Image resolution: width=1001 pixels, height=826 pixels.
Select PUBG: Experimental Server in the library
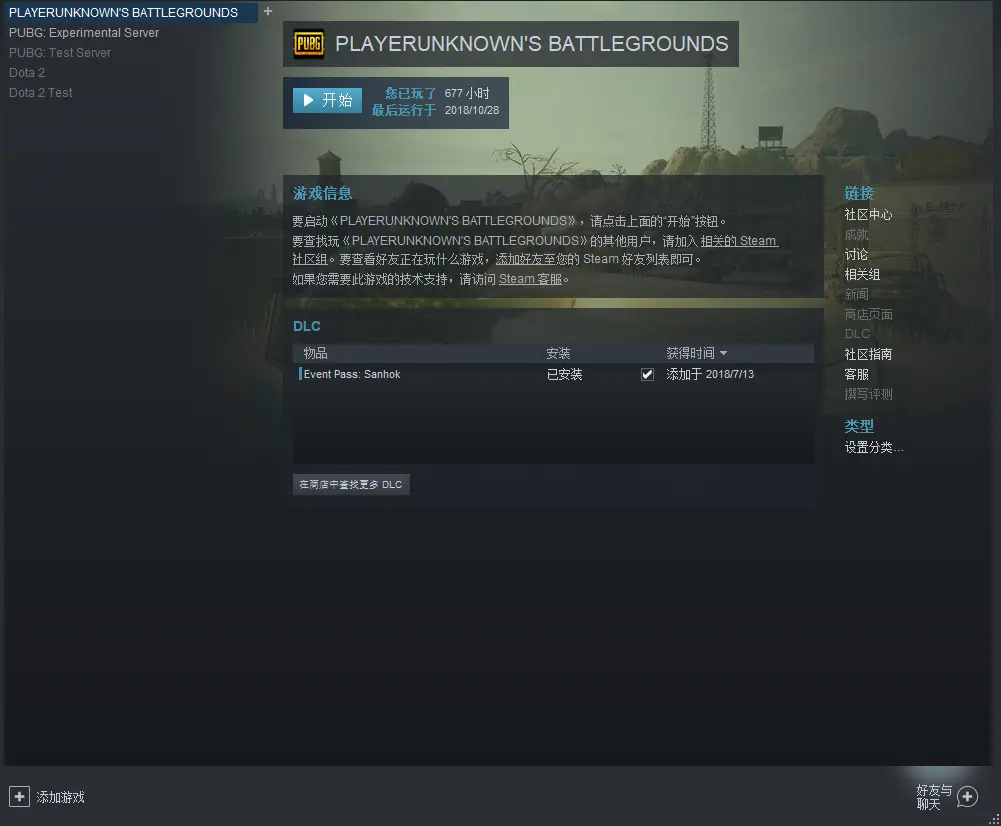[x=84, y=33]
